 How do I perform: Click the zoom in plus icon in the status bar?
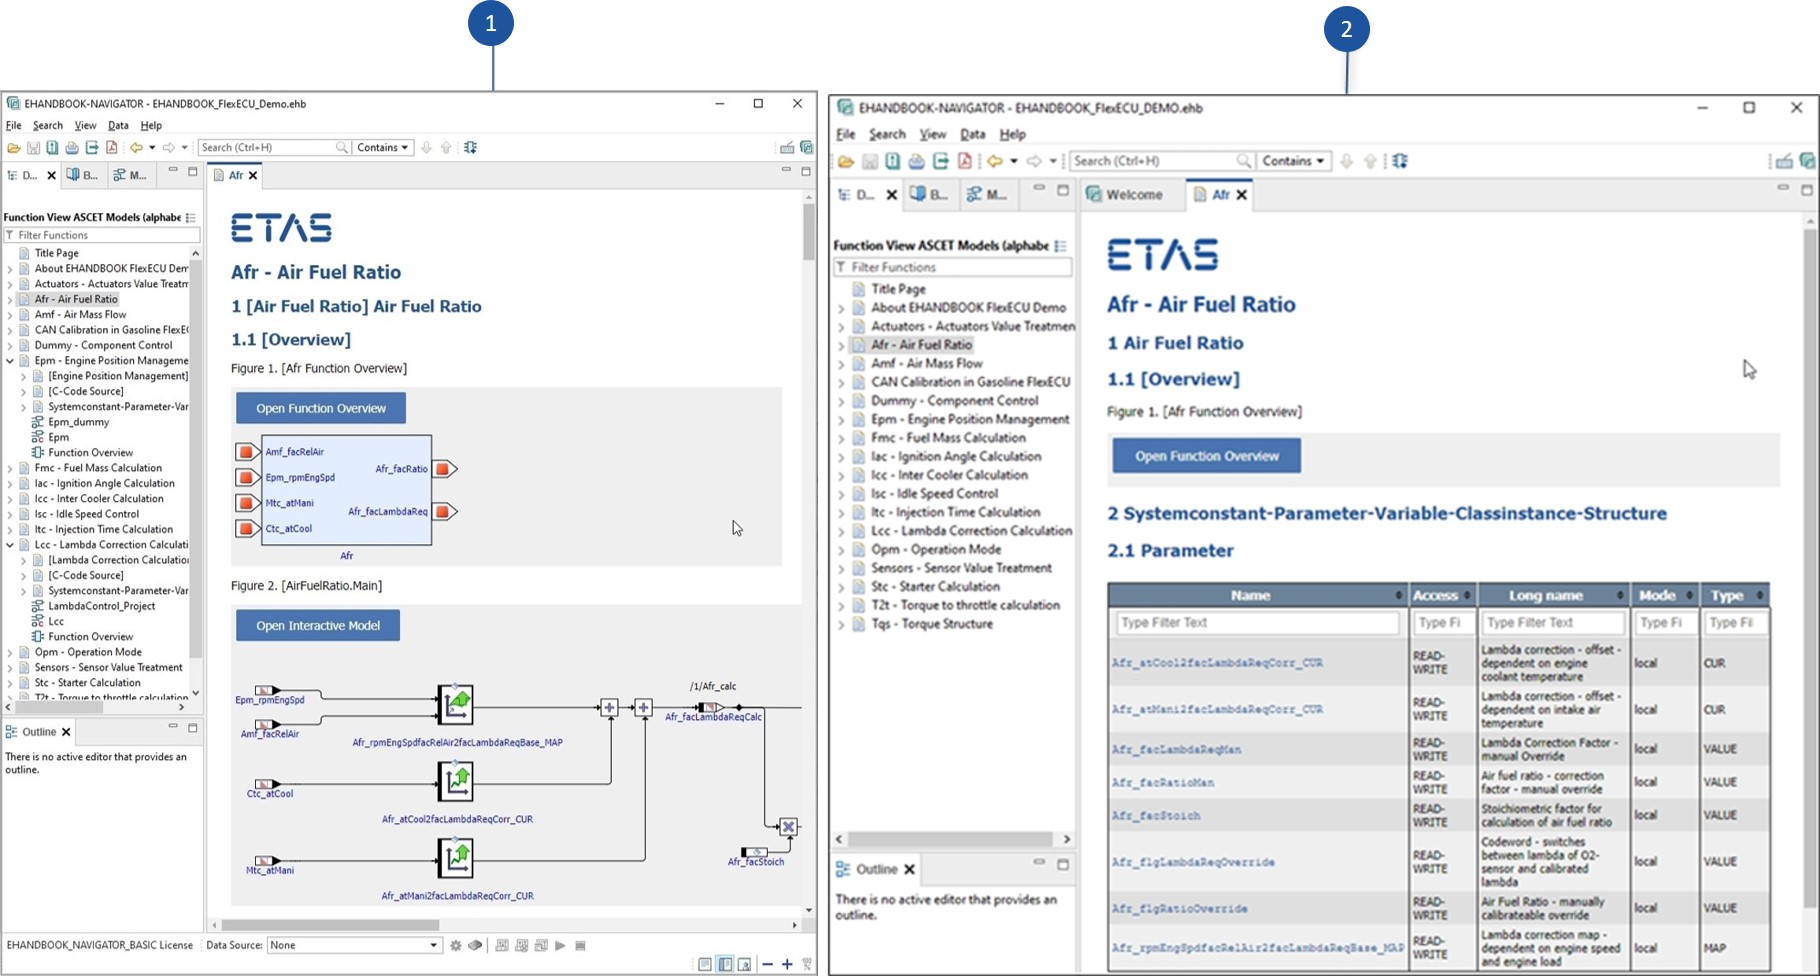point(787,964)
